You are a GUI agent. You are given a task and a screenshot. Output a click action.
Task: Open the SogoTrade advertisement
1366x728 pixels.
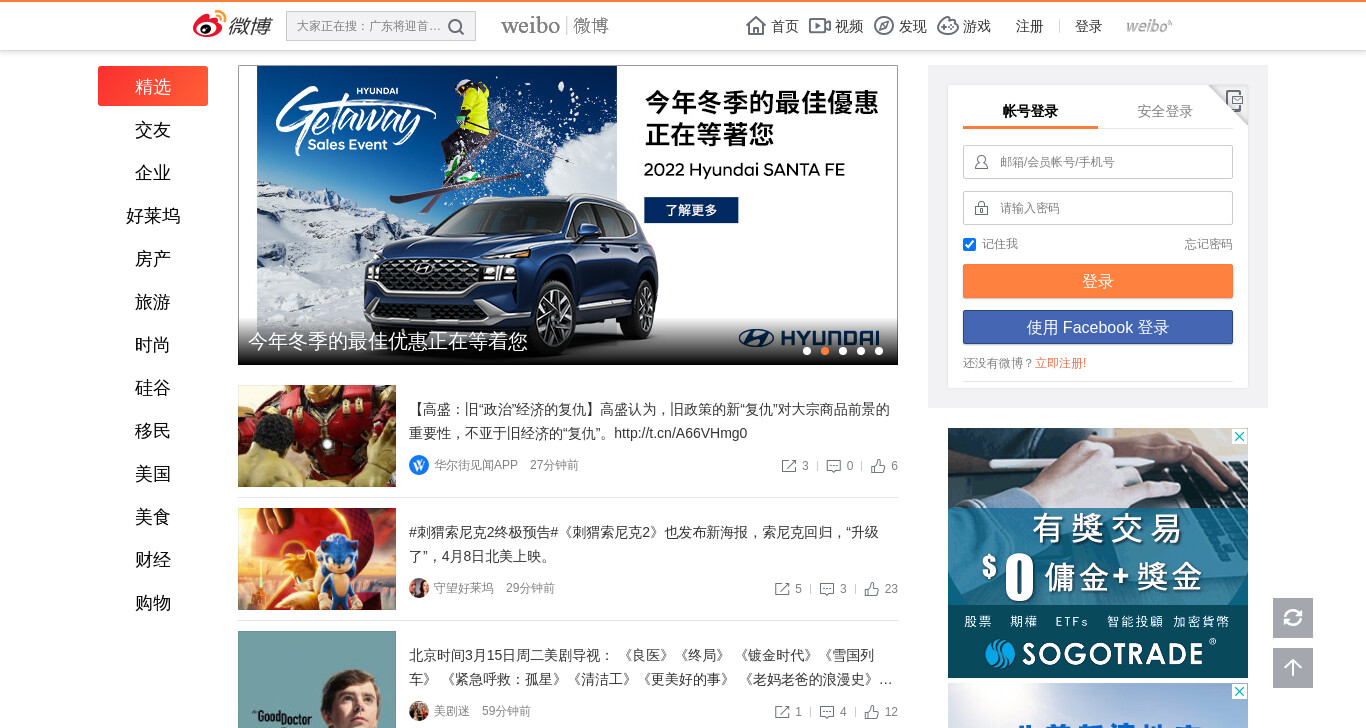tap(1098, 553)
